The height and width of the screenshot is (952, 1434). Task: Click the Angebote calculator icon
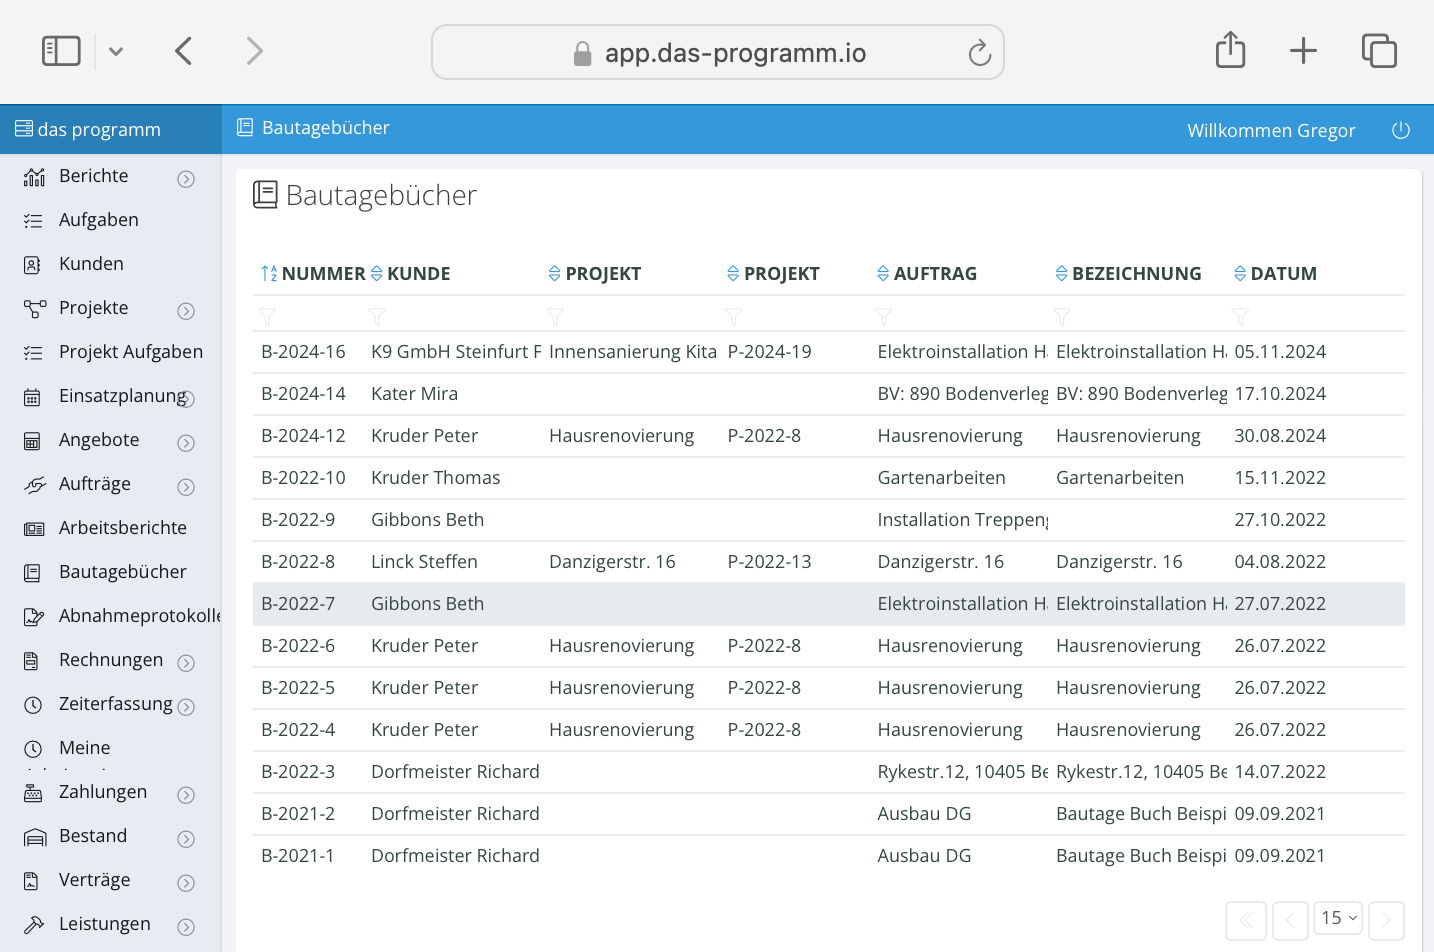click(x=33, y=441)
